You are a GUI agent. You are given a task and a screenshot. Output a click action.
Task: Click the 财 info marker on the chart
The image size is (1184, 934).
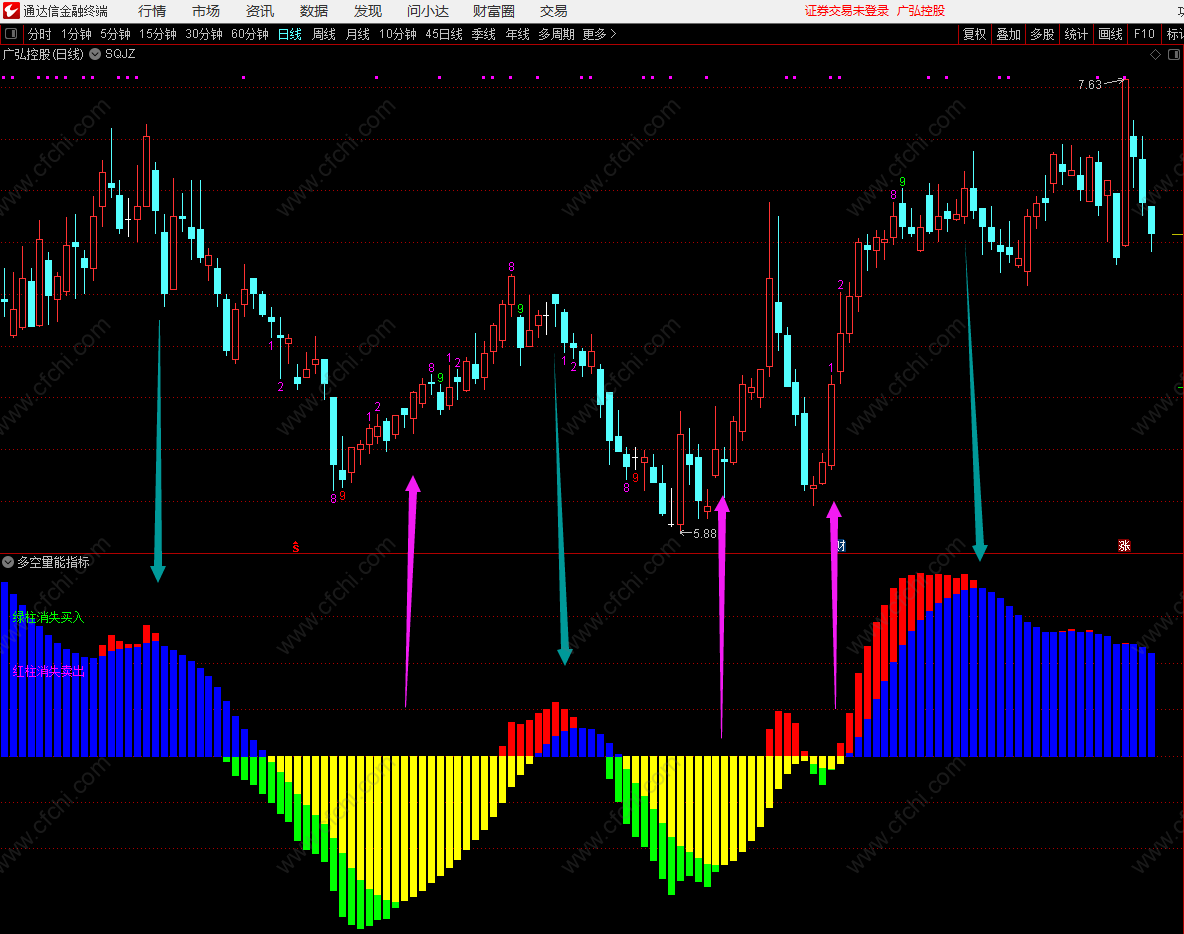840,545
